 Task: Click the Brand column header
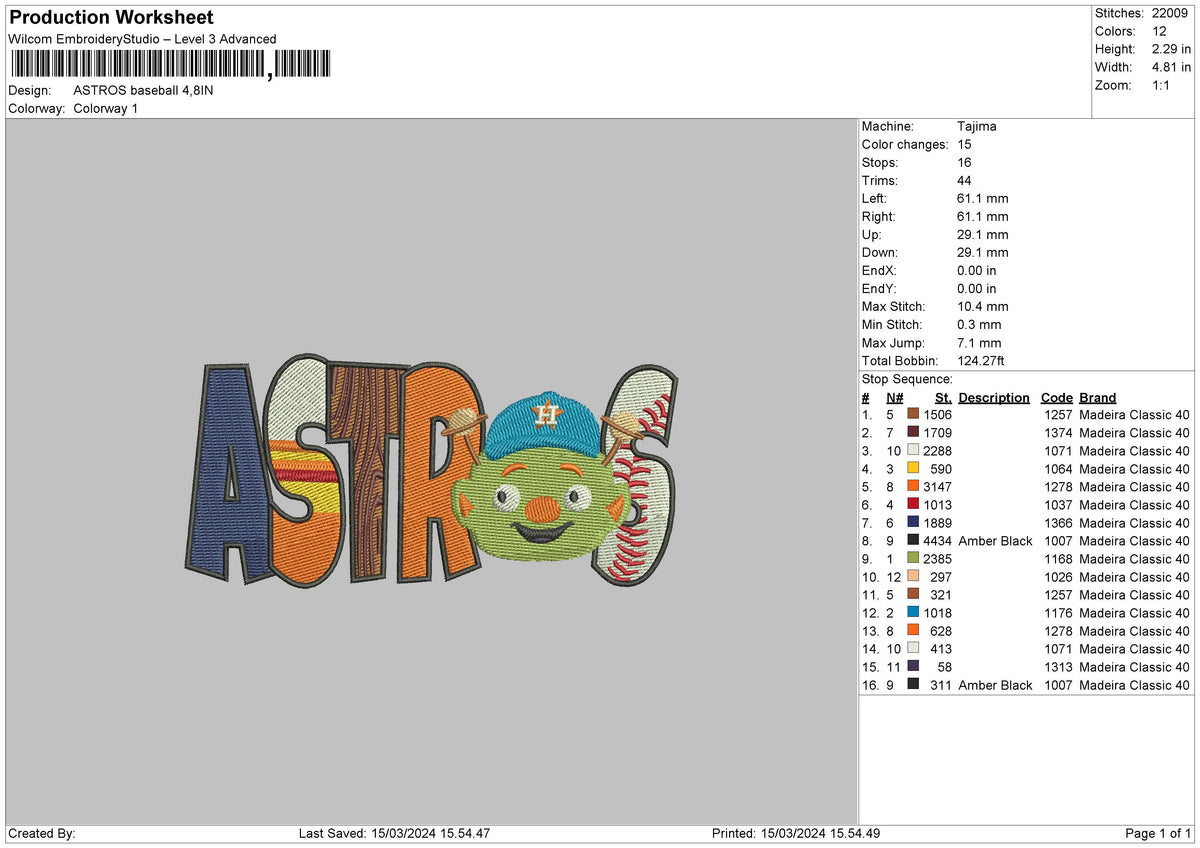tap(1097, 397)
